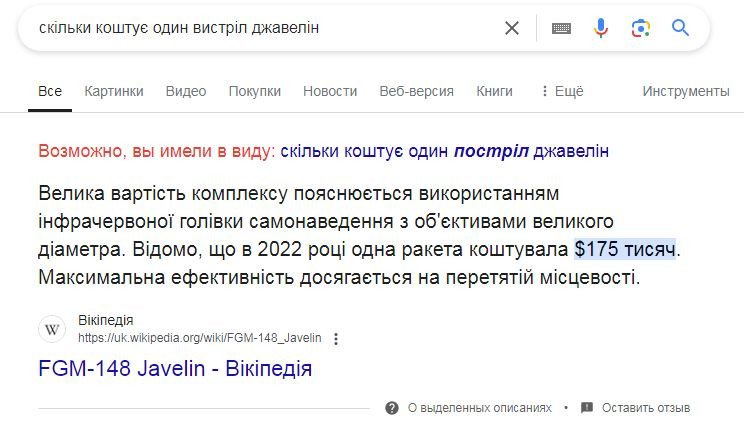Select the Веб-версия tab

coord(417,91)
